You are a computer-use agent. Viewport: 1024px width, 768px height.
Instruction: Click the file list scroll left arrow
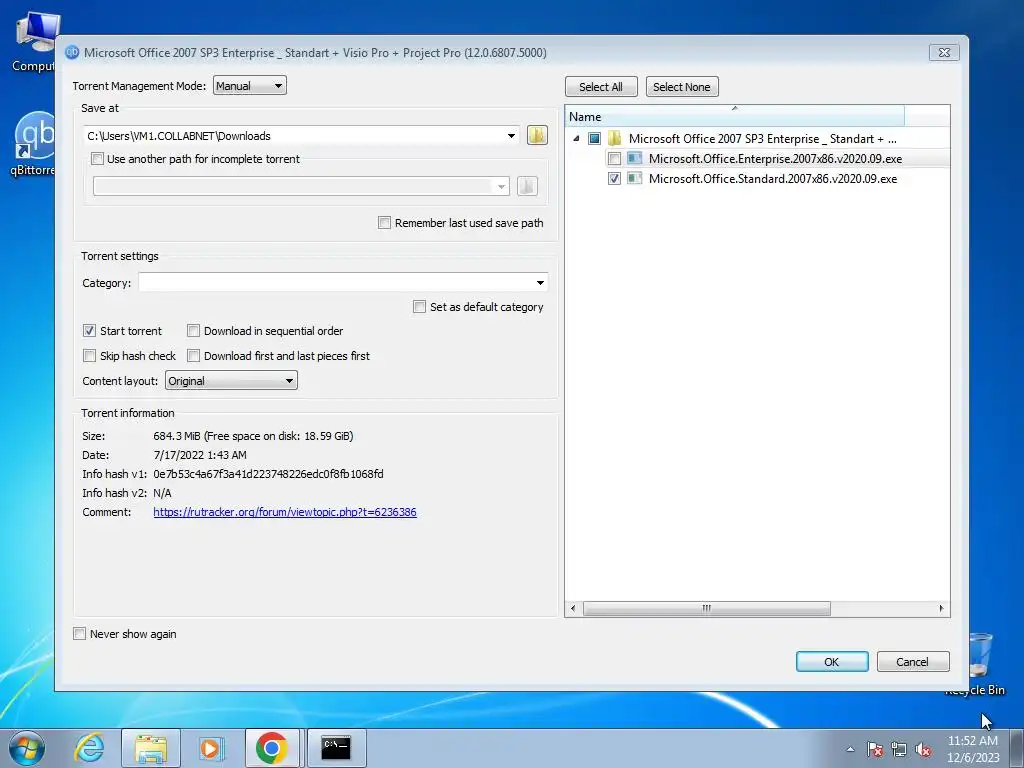pos(573,608)
